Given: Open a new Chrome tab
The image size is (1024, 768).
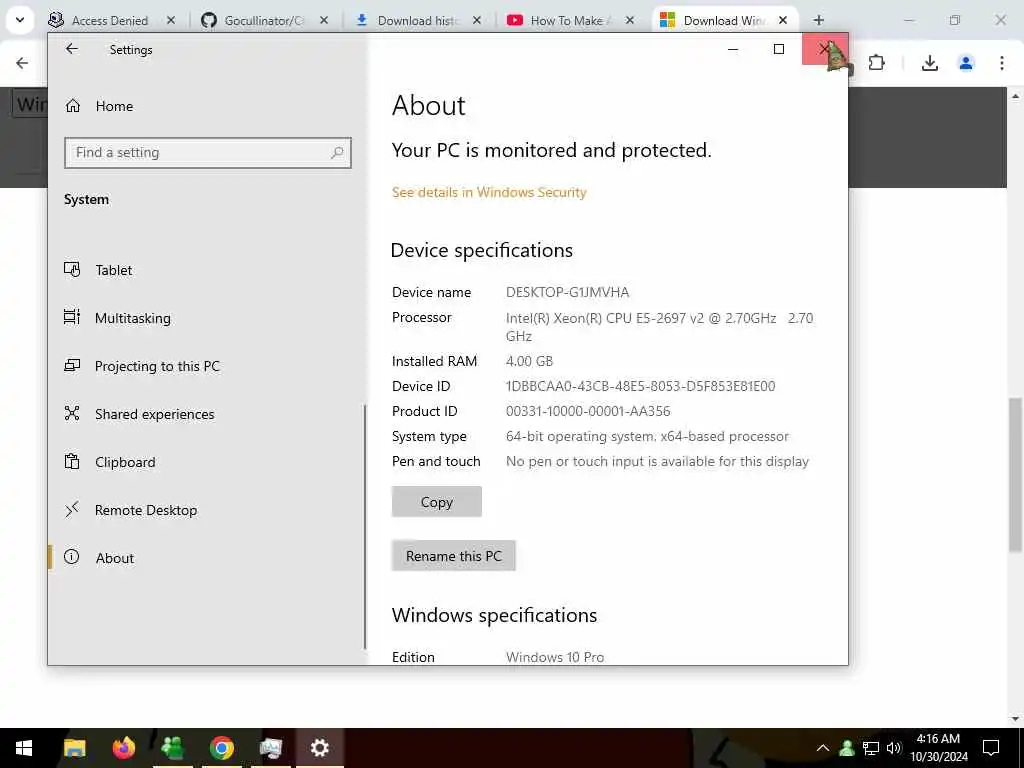Looking at the screenshot, I should click(819, 20).
